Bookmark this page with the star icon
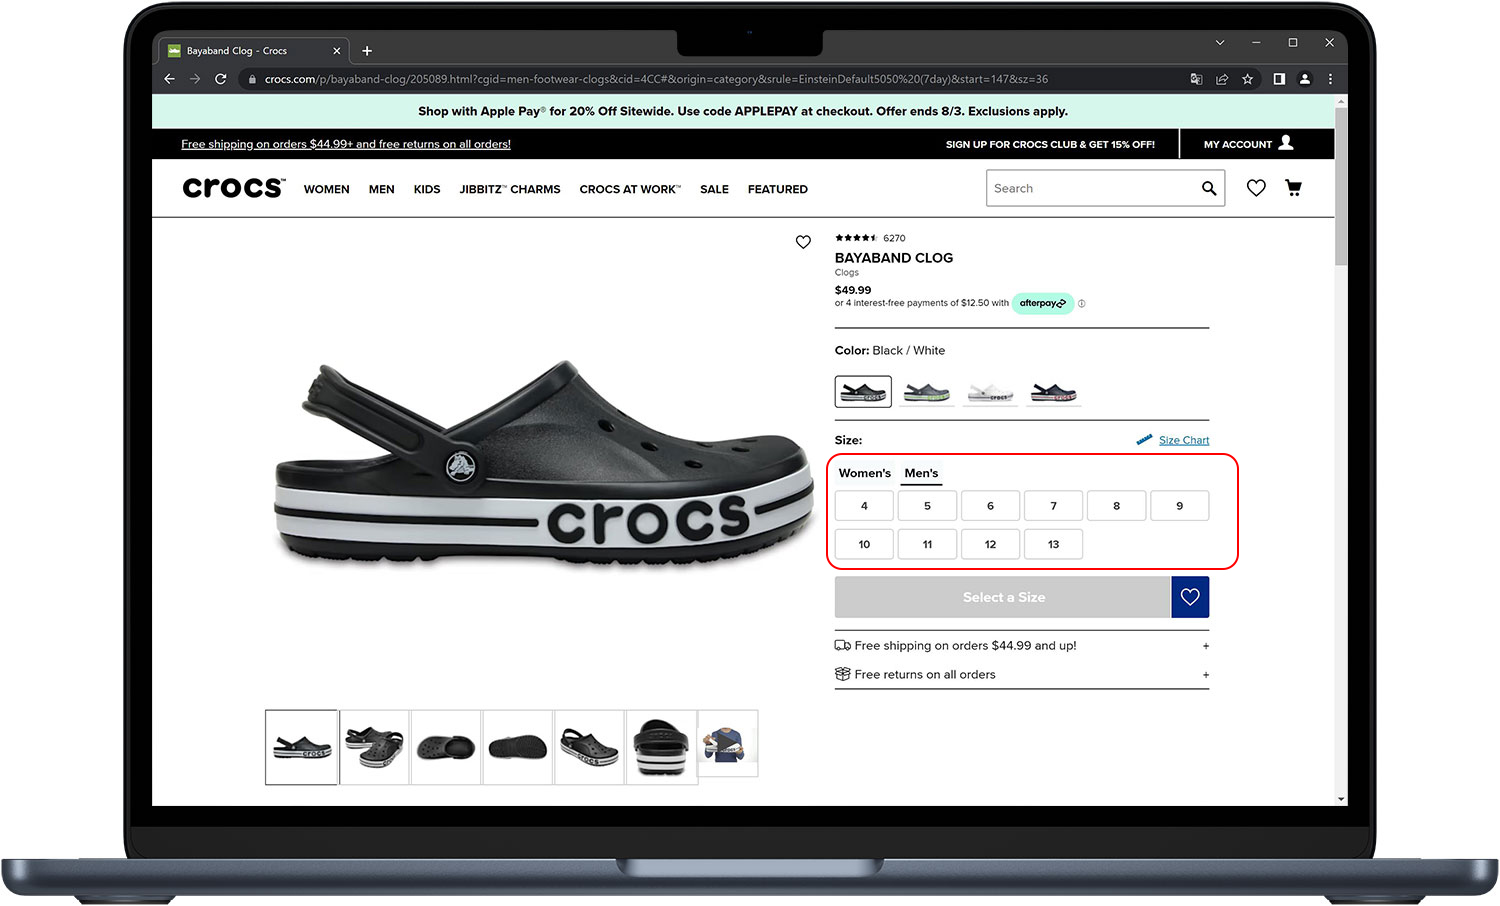Screen dimensions: 1500x906 [x=1247, y=79]
